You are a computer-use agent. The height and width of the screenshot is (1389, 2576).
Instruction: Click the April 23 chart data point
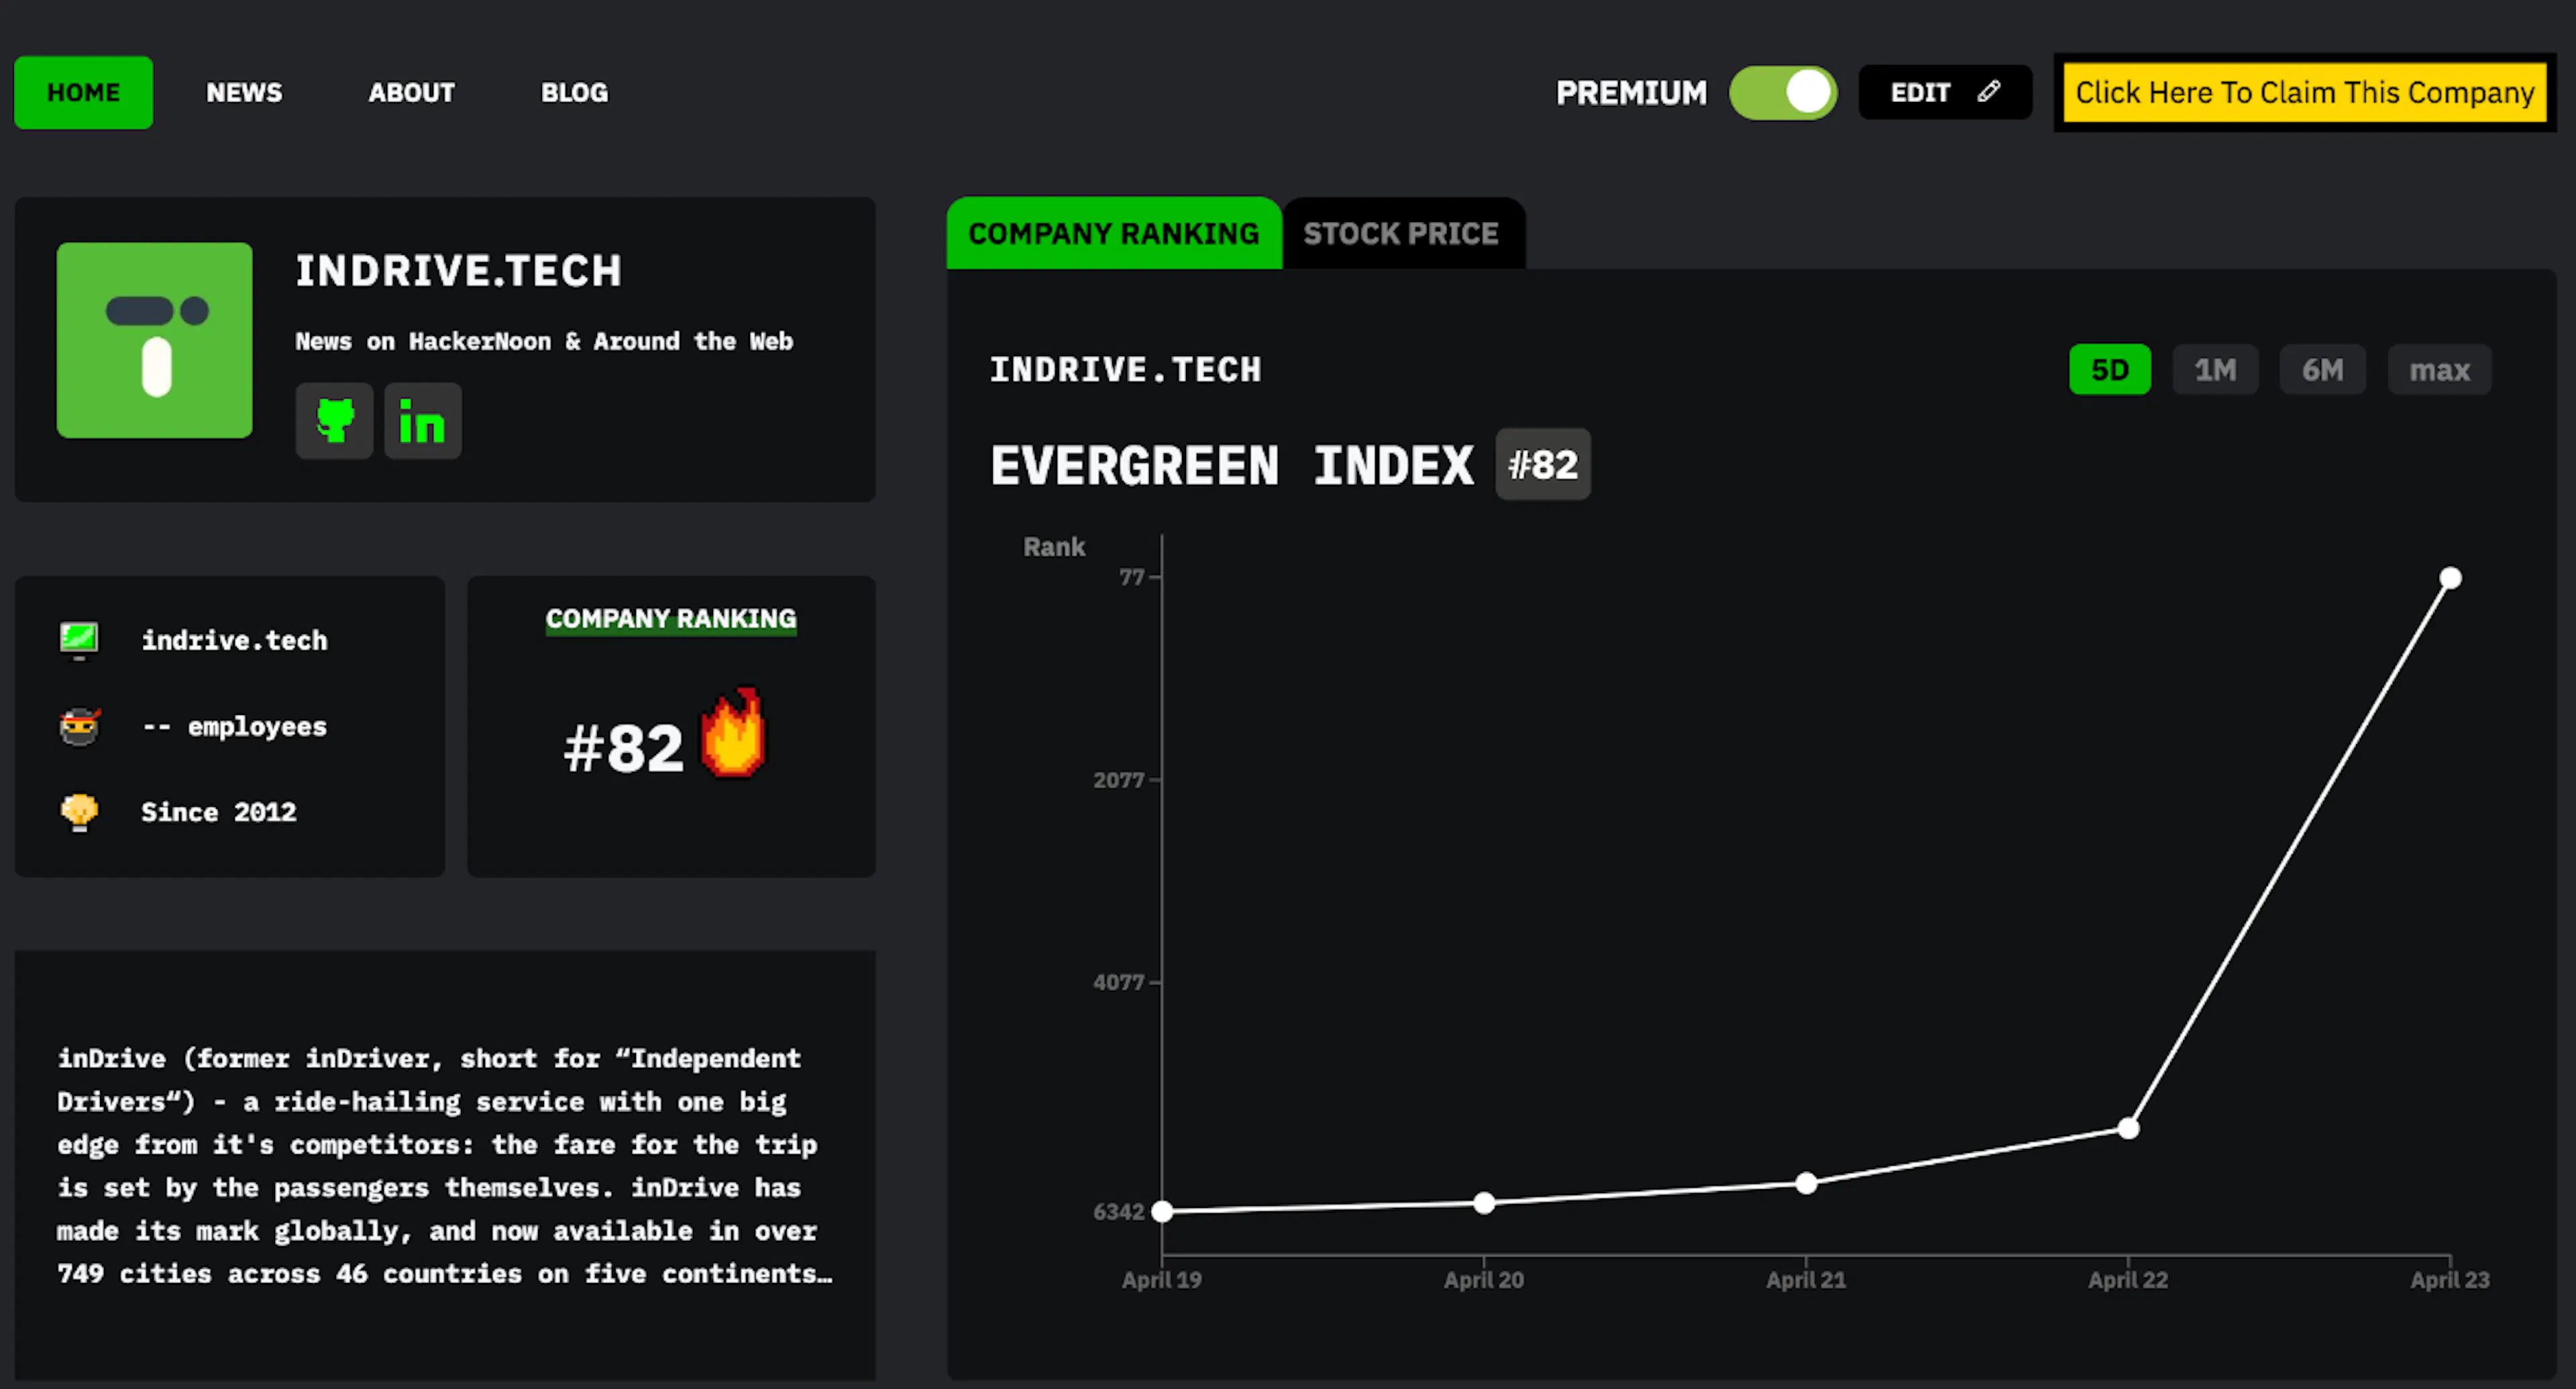pos(2450,578)
